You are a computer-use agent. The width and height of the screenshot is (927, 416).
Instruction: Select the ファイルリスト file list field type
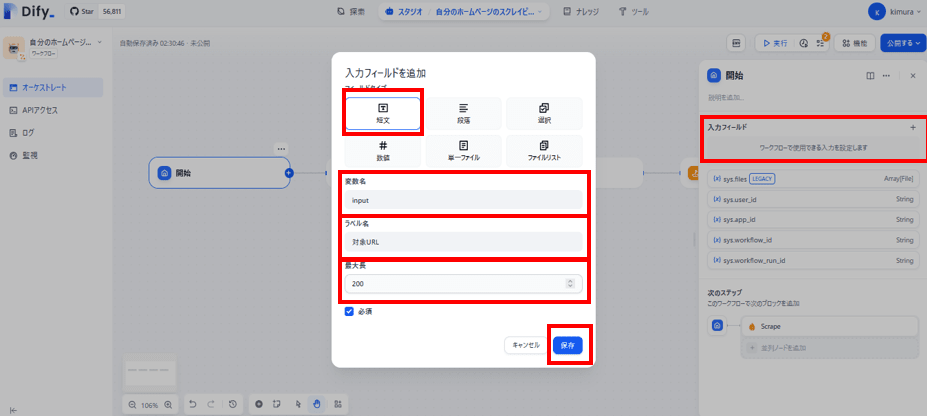point(544,151)
